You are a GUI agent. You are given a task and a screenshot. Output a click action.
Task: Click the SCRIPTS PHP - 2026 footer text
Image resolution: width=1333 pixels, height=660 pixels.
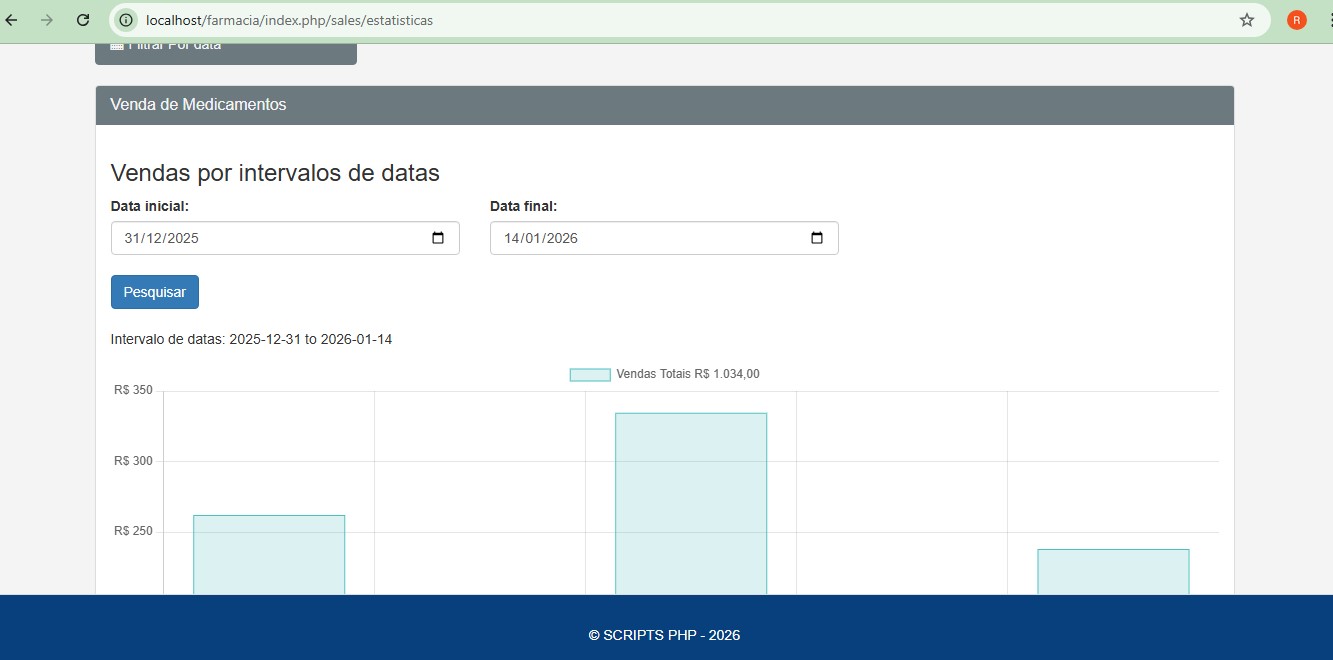(x=664, y=635)
